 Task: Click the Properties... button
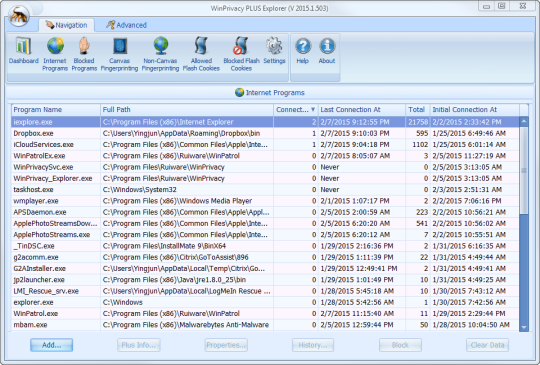point(226,345)
